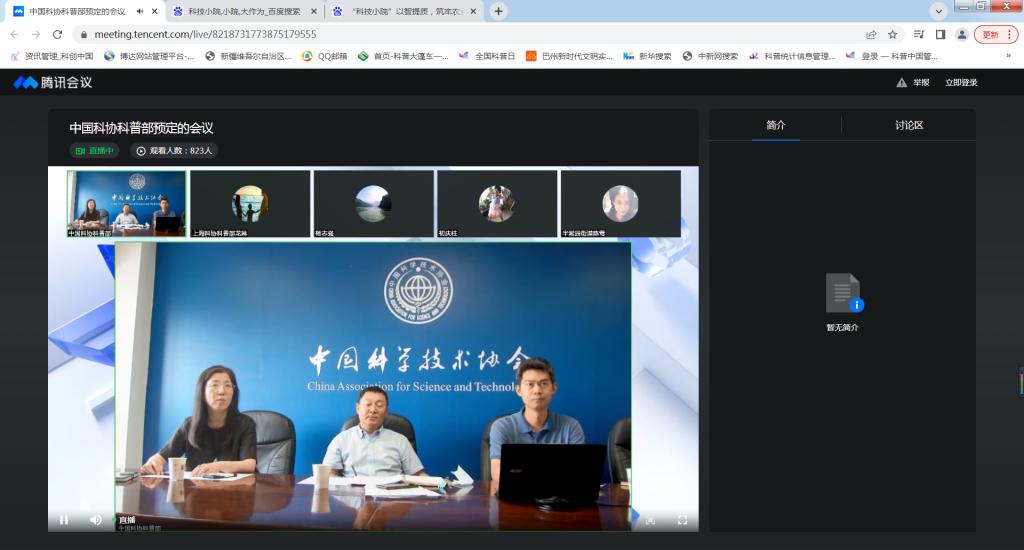The height and width of the screenshot is (550, 1024).
Task: Open the 科普统计信息管理 bookmark
Action: click(792, 56)
